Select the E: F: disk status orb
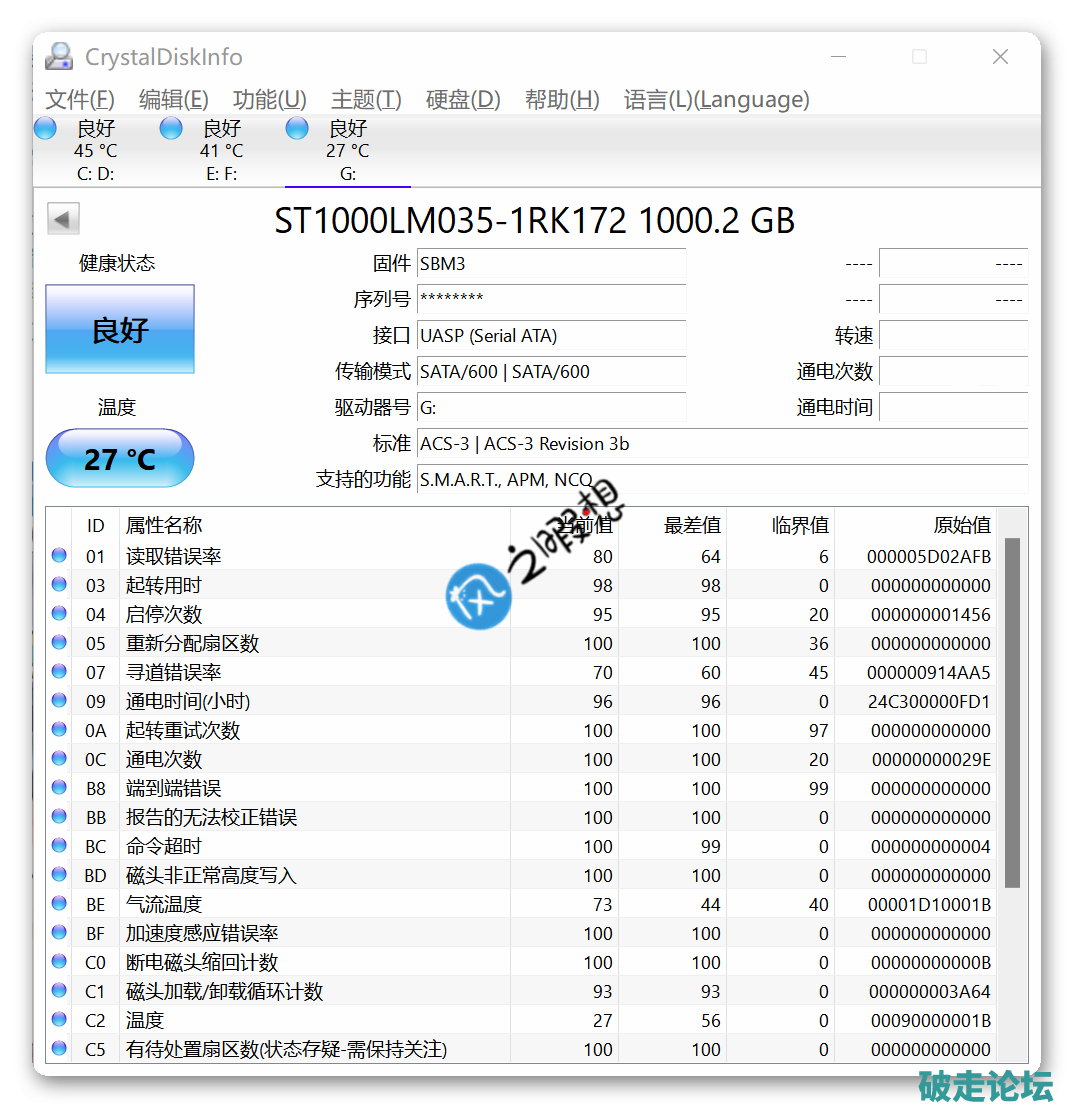 (172, 129)
